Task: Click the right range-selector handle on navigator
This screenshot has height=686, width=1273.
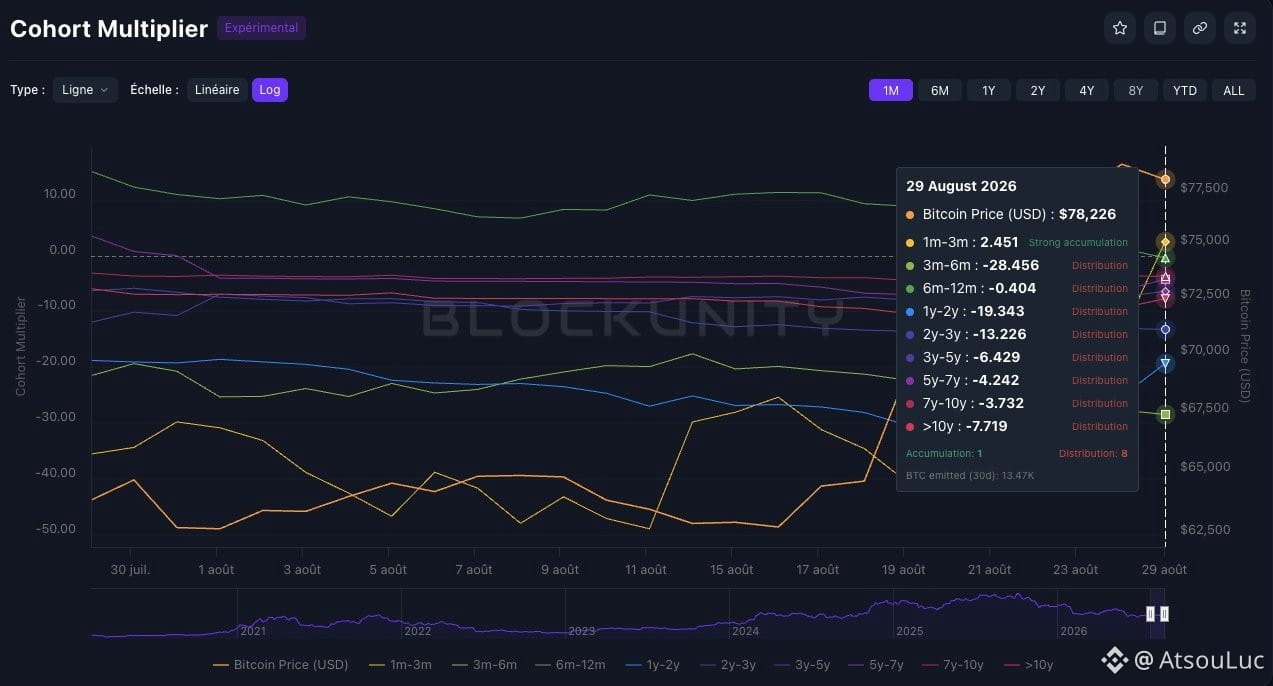Action: point(1164,614)
